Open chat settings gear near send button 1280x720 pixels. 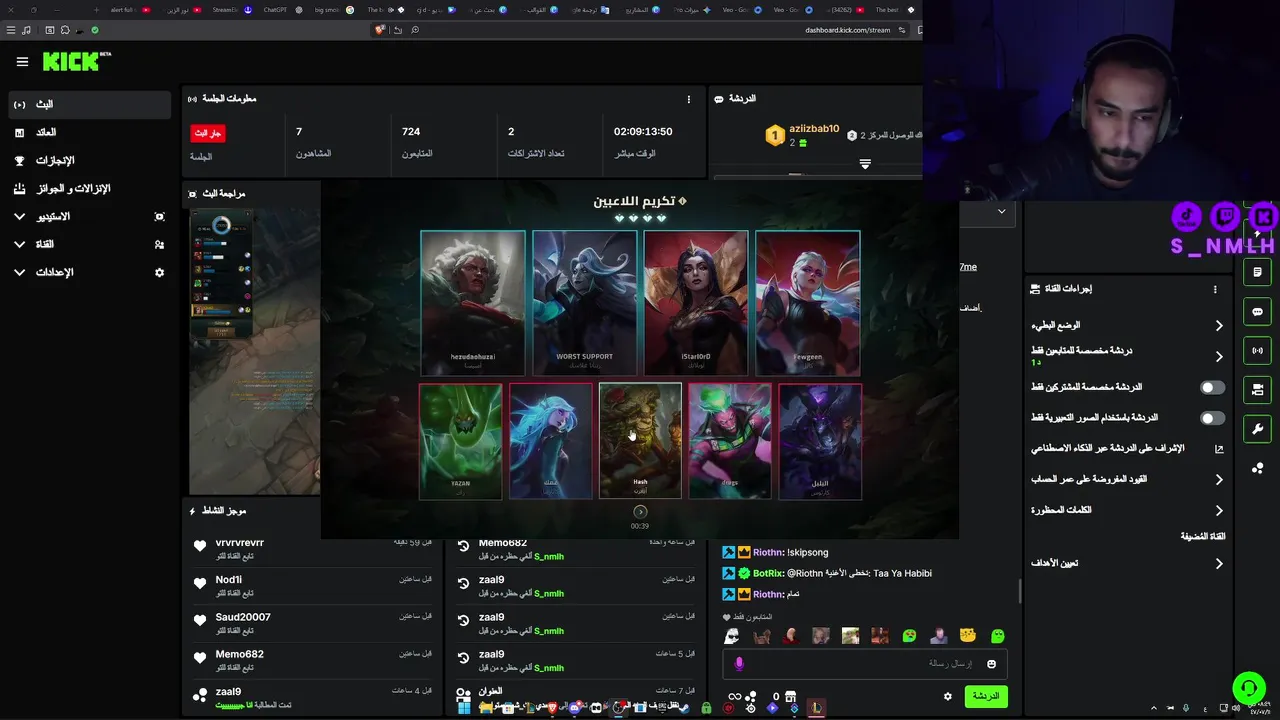point(948,696)
